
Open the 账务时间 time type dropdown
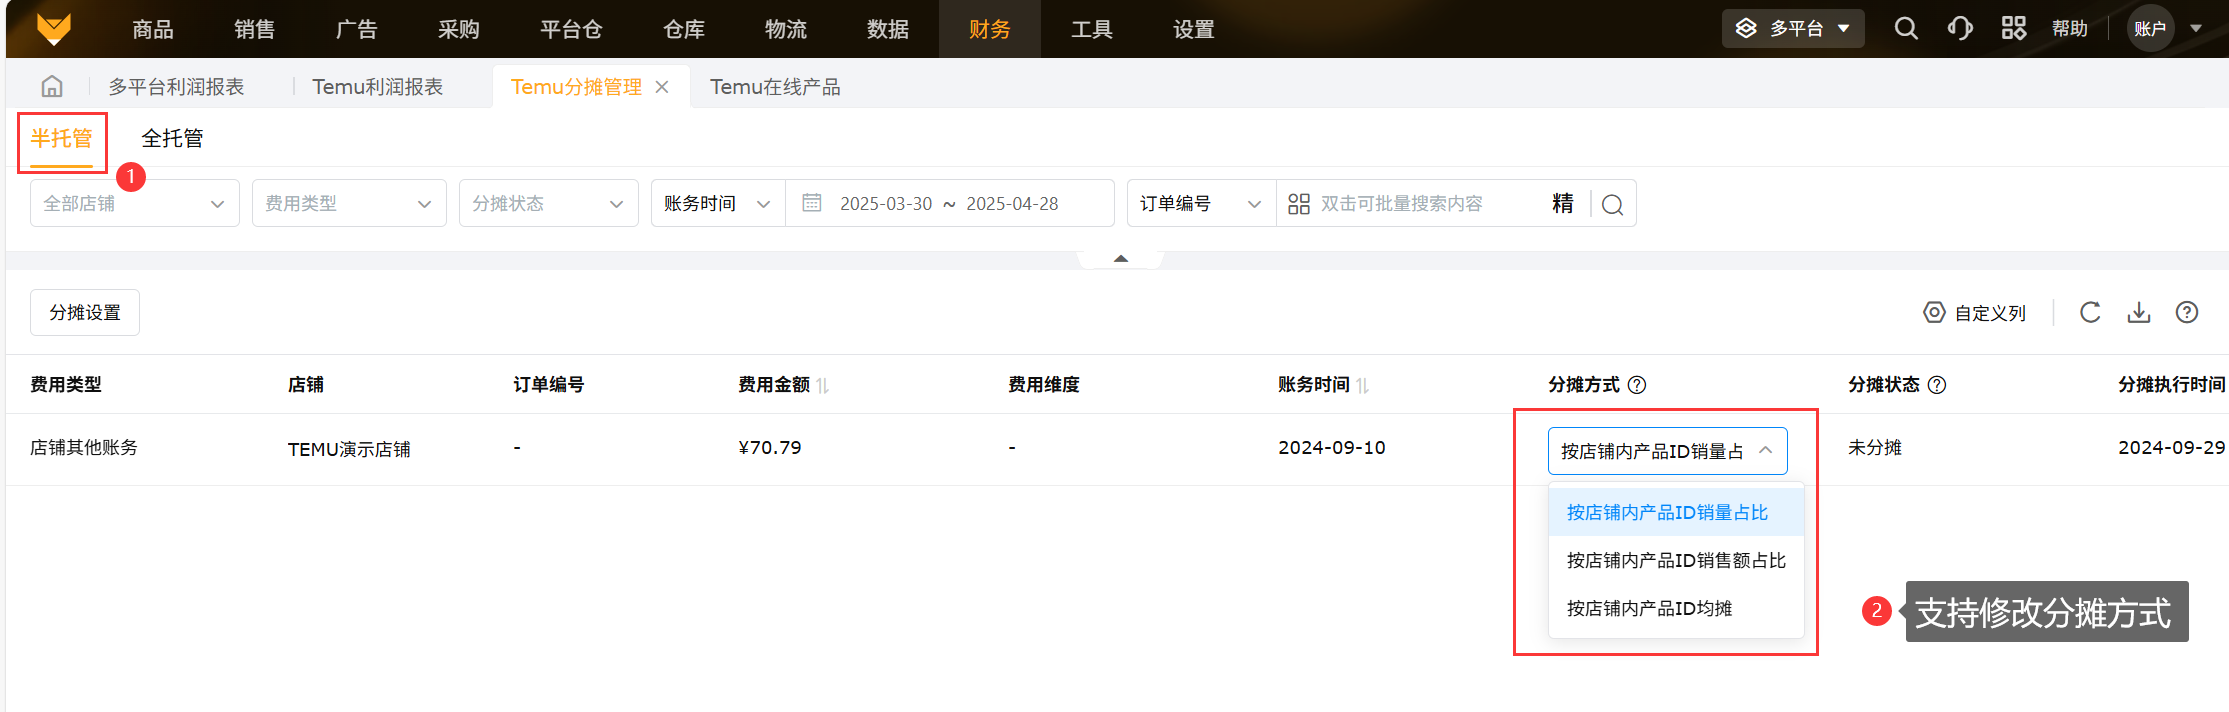click(x=718, y=203)
